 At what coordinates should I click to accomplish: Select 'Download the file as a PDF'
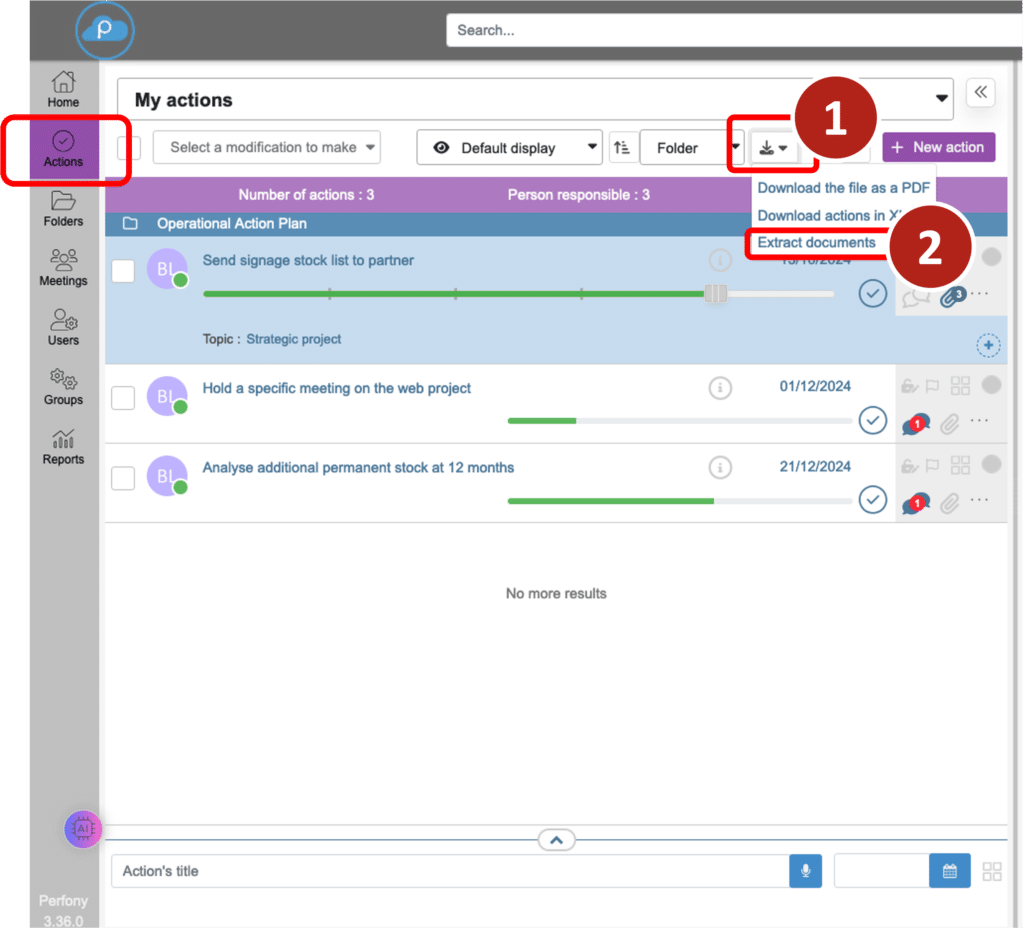[x=843, y=188]
